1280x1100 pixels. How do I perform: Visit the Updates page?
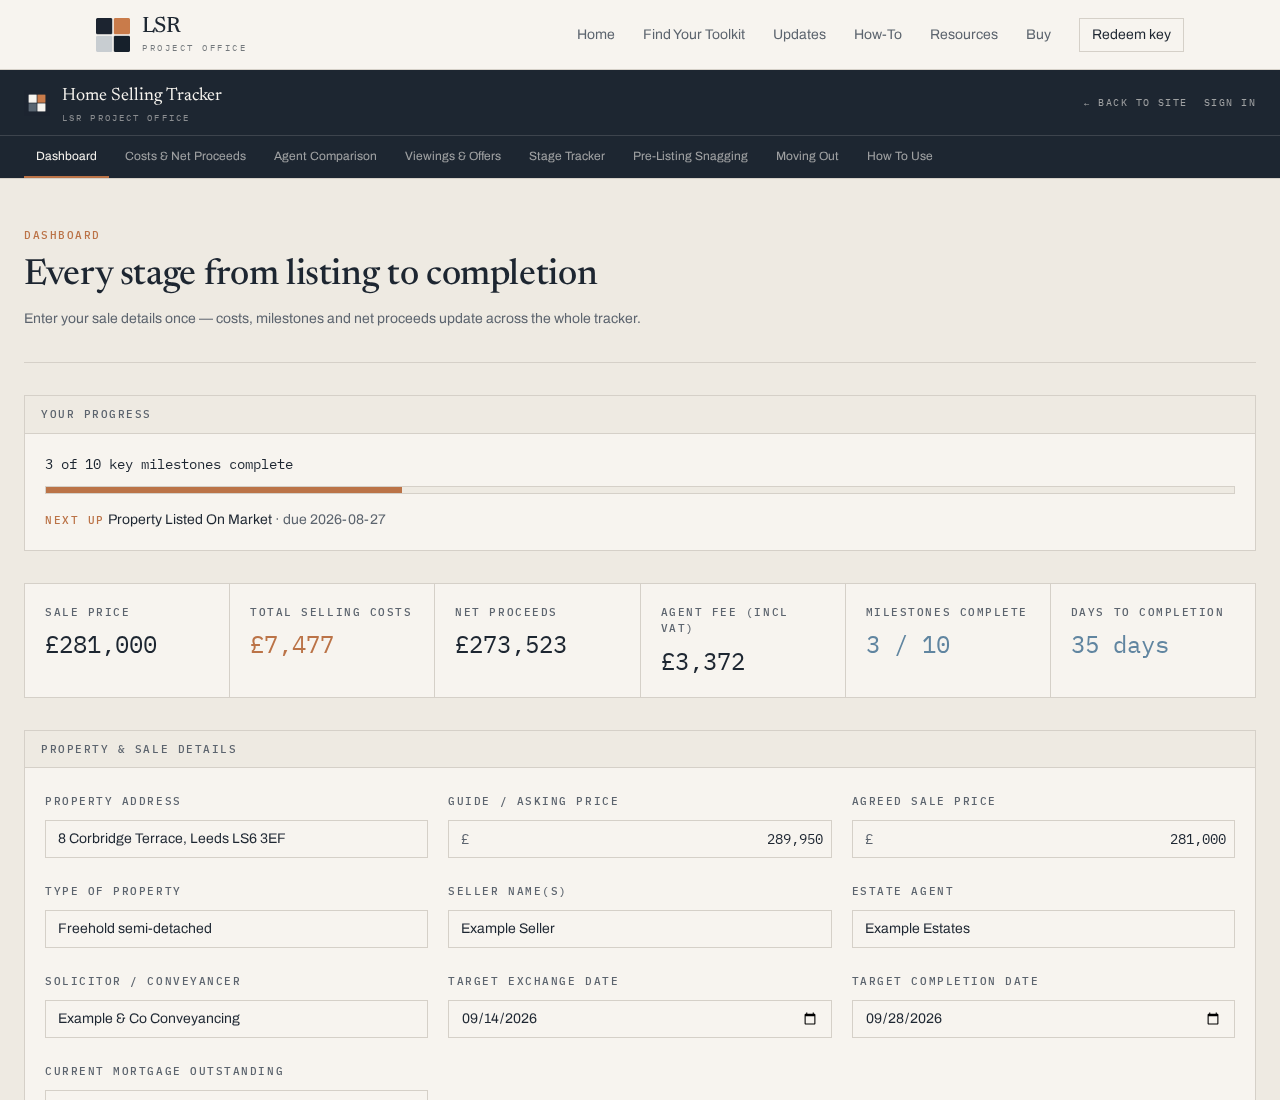799,35
